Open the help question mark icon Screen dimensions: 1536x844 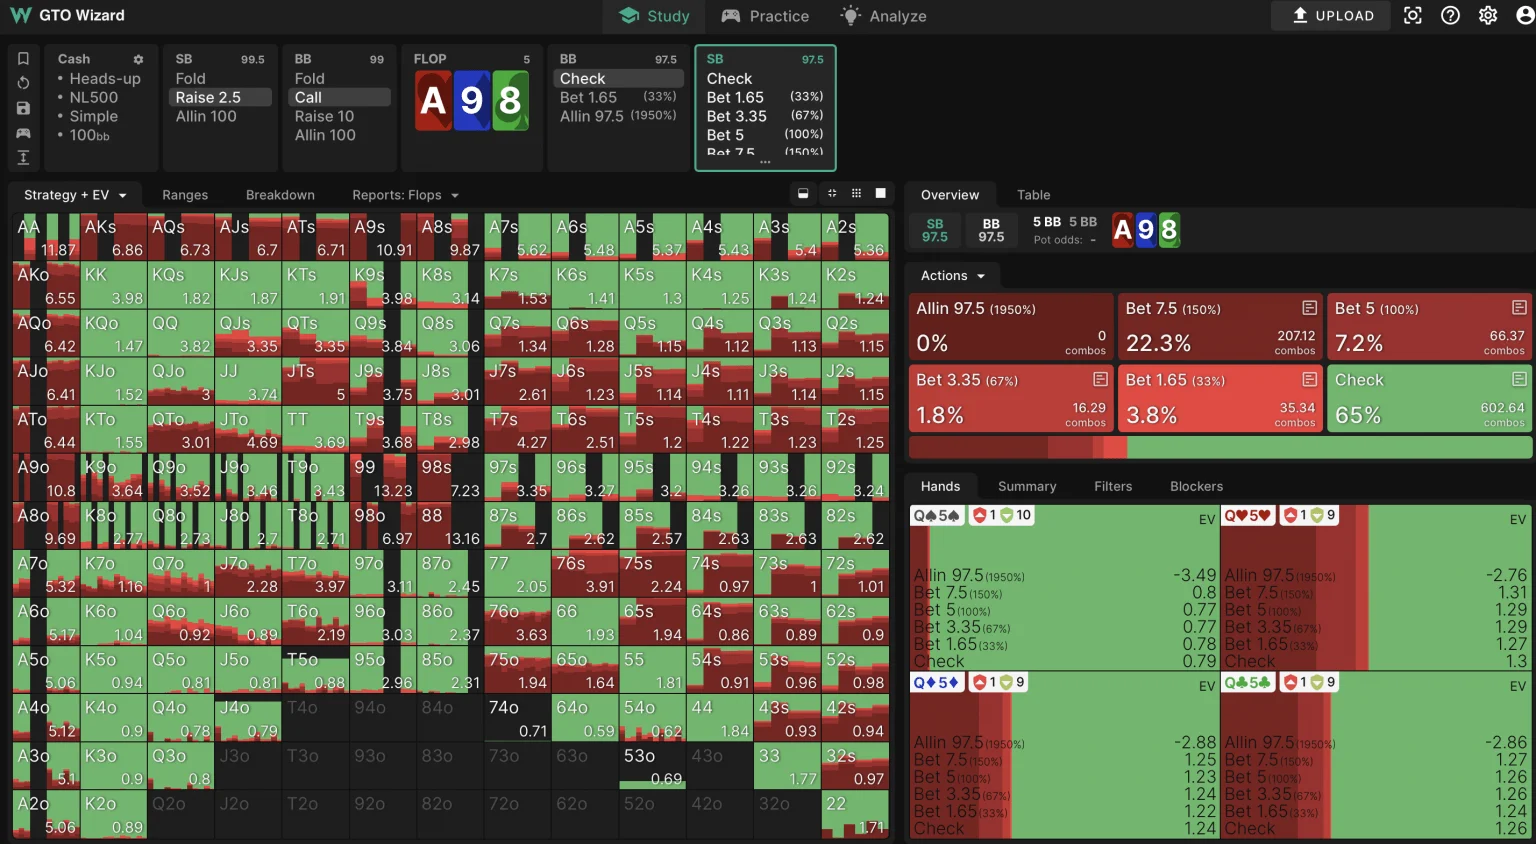point(1450,16)
